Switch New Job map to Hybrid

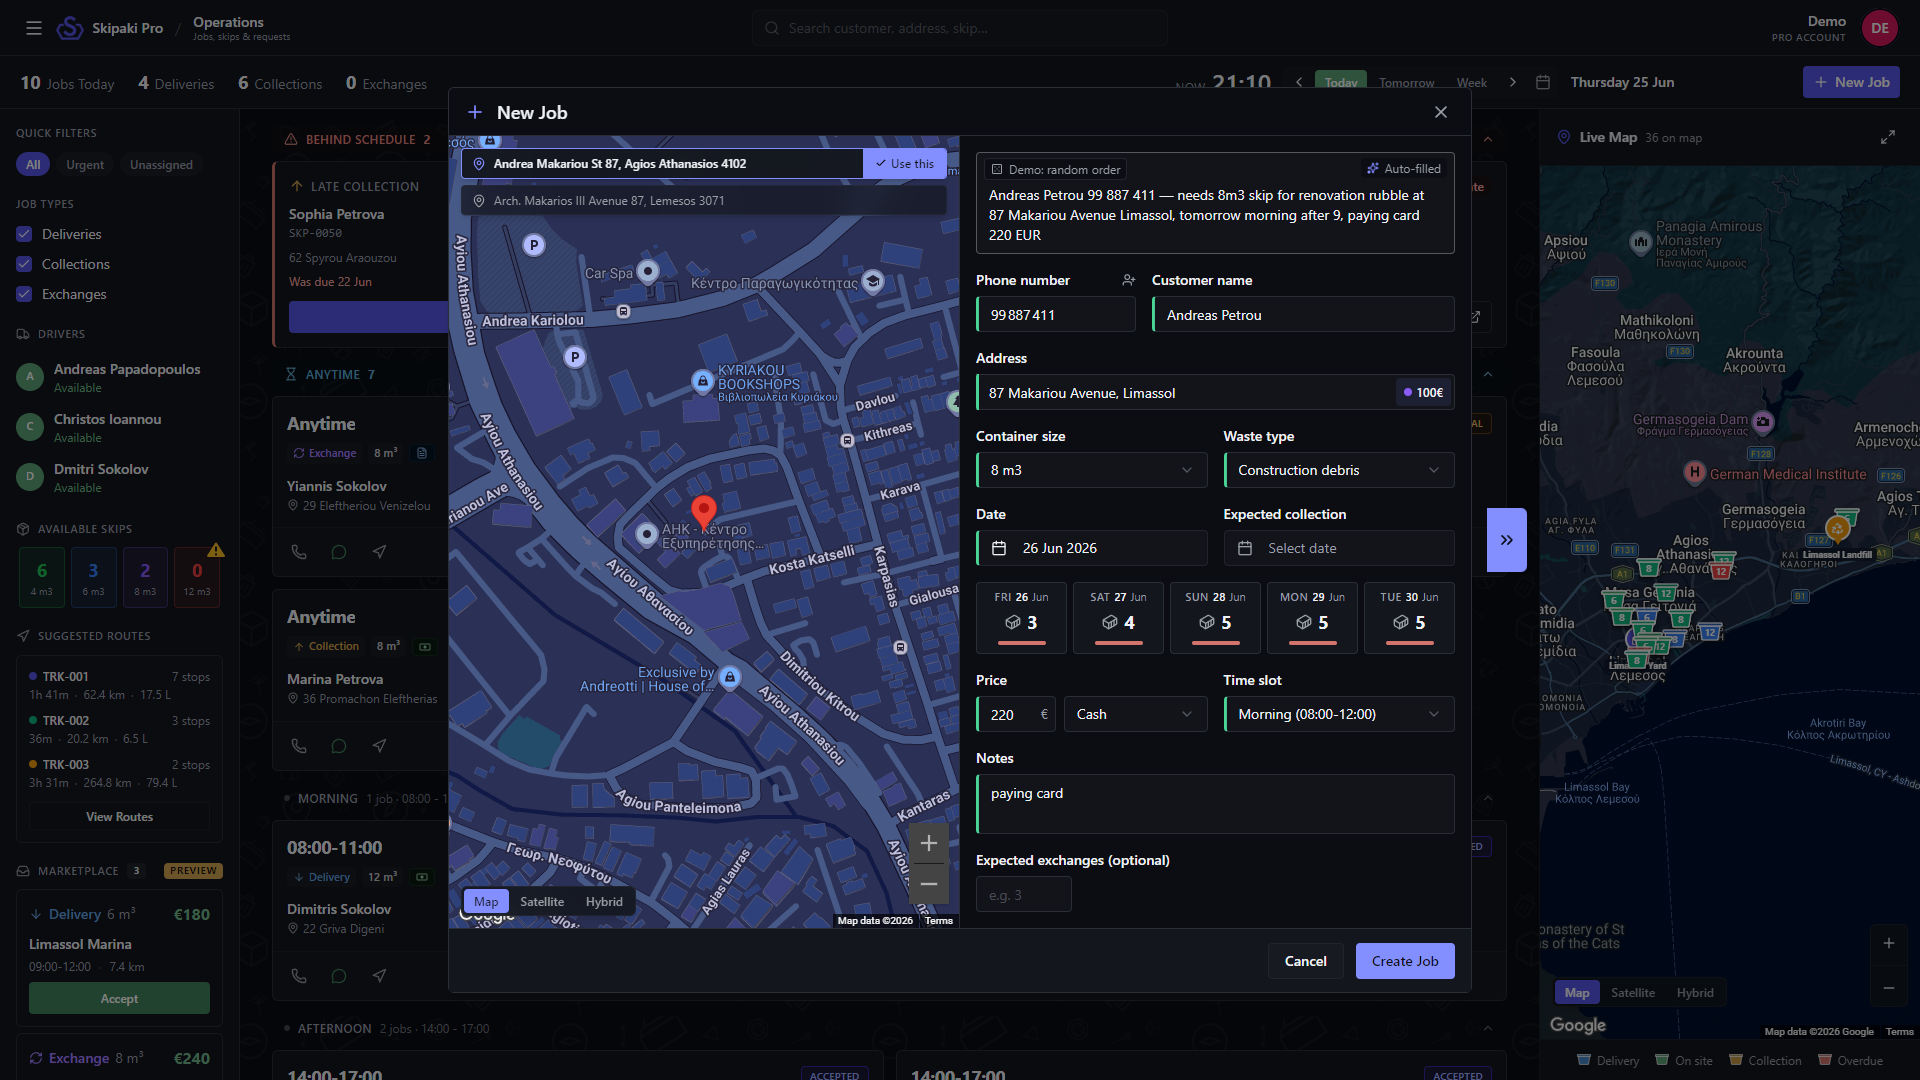click(x=604, y=901)
